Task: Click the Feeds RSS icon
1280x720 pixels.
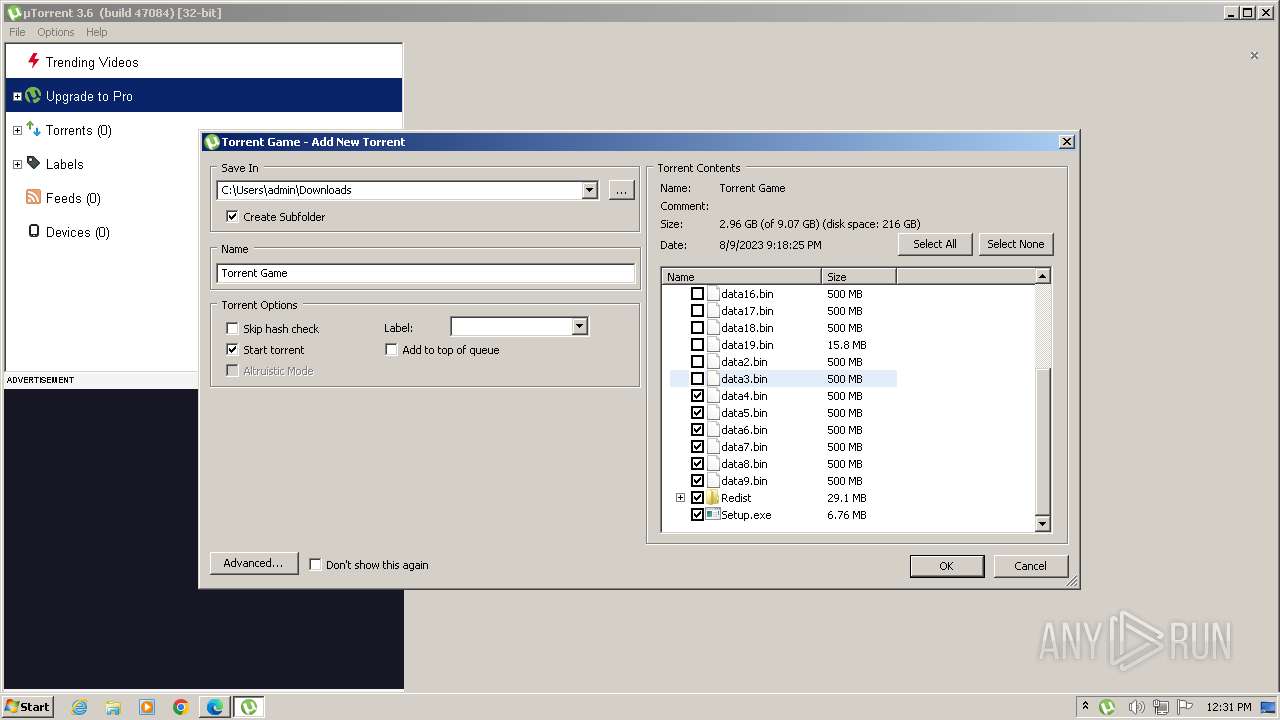Action: coord(33,198)
